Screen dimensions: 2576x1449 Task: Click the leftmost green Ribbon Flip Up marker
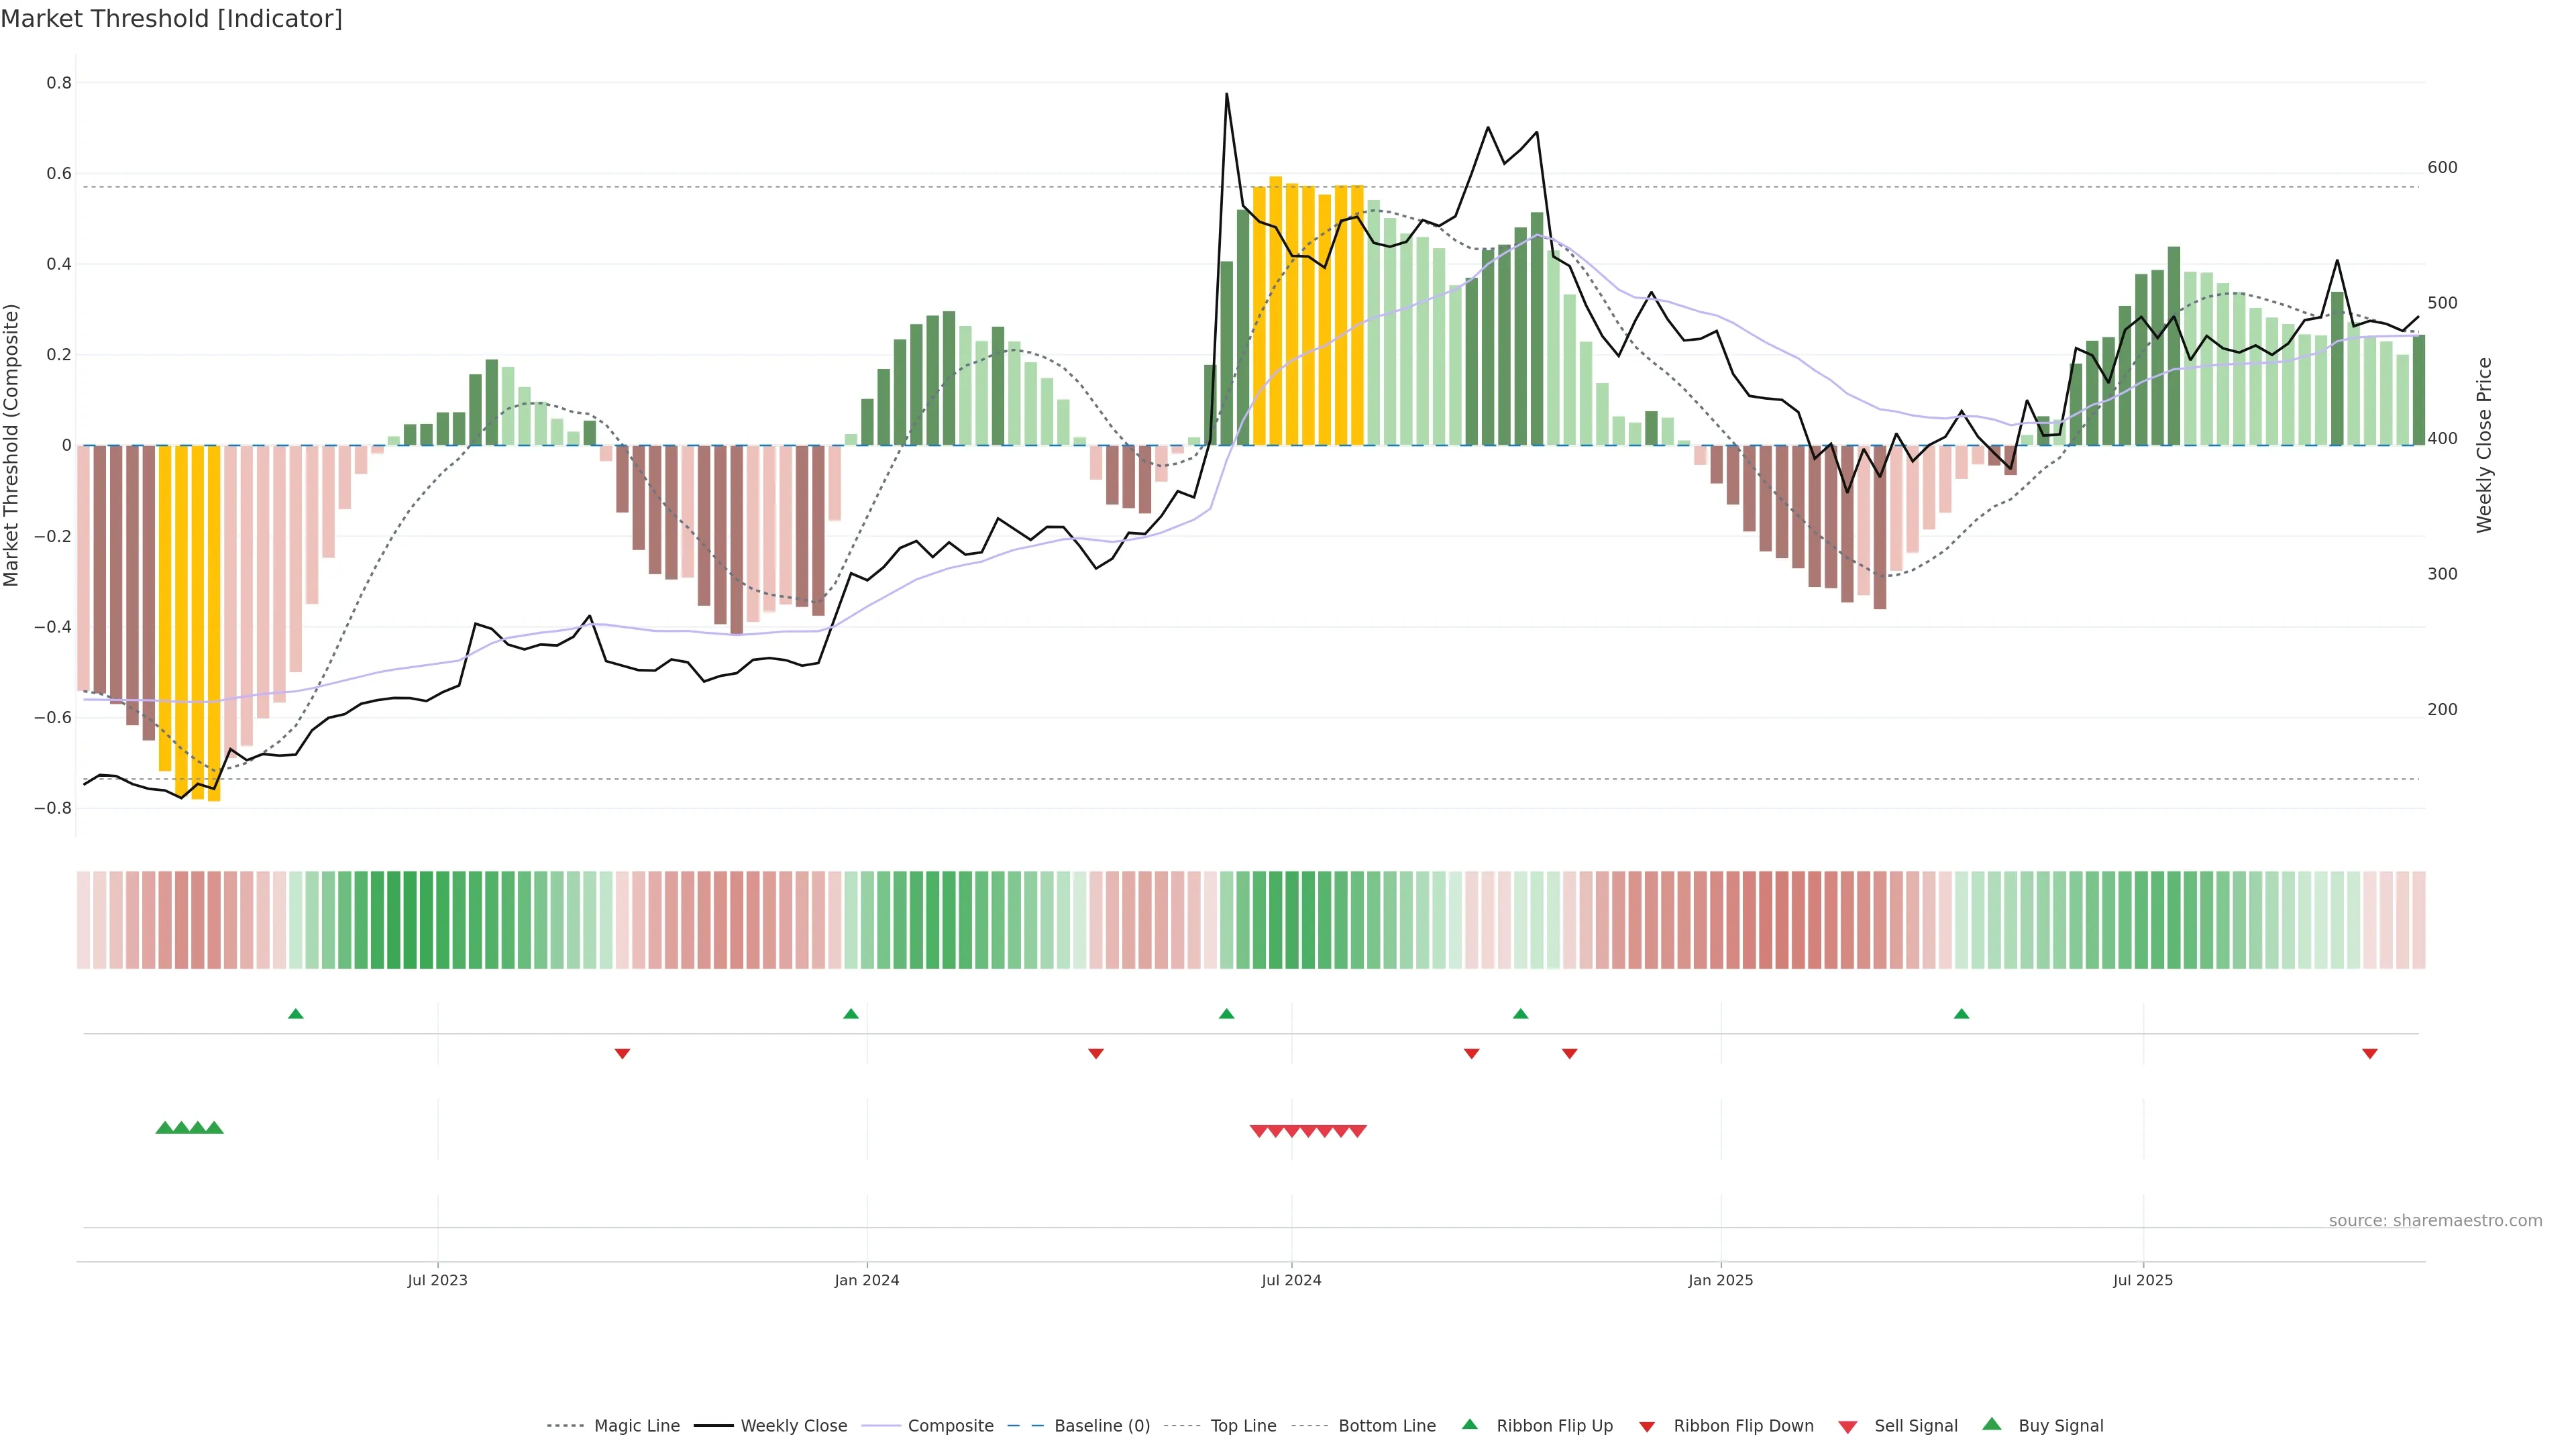pyautogui.click(x=295, y=1014)
